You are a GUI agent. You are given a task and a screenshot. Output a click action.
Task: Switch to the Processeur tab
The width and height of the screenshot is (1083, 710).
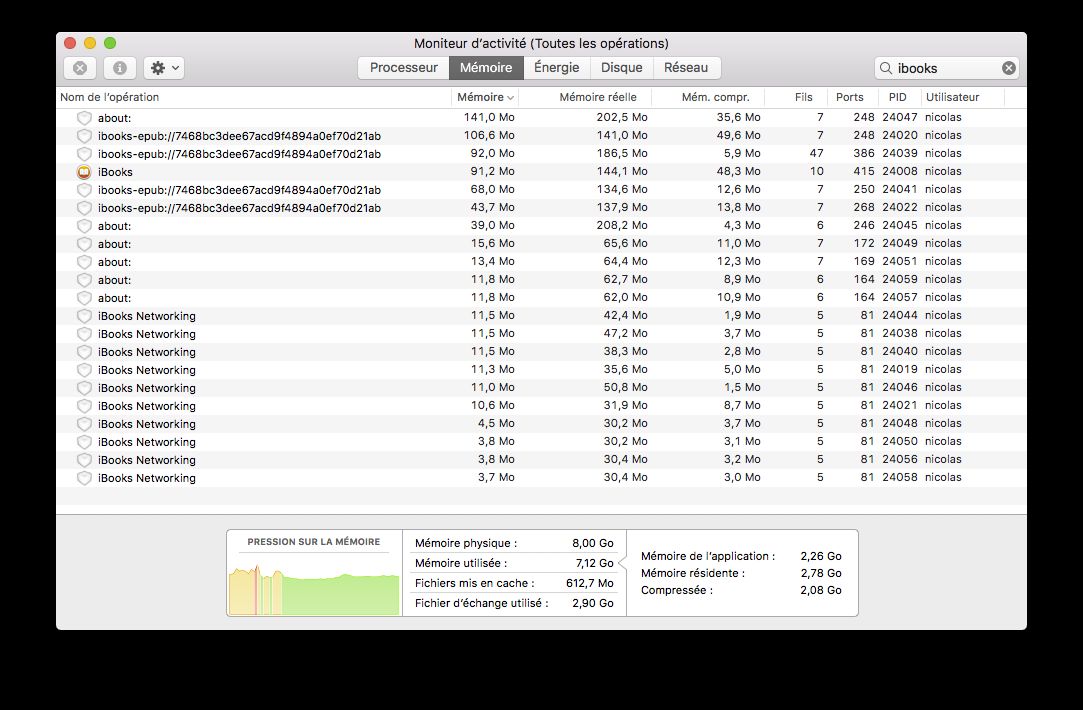tap(403, 68)
